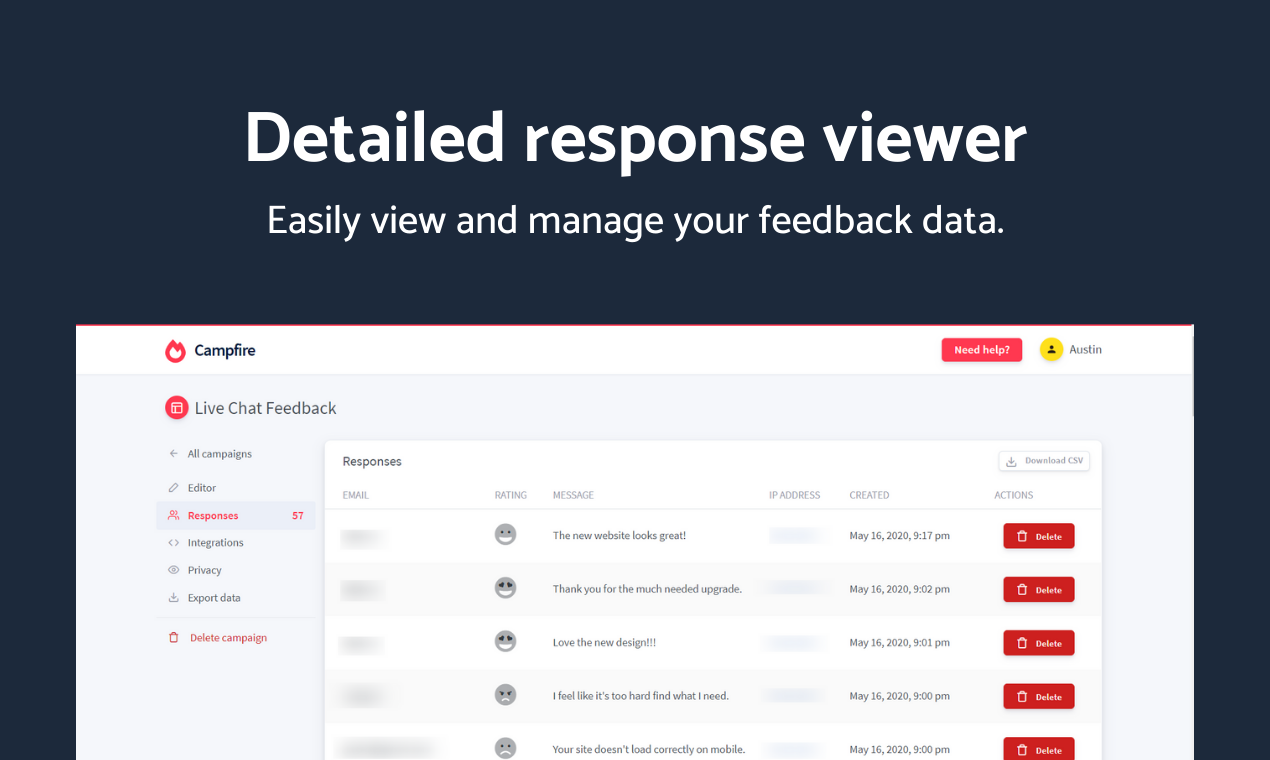The height and width of the screenshot is (760, 1270).
Task: Click the download icon beside Export data
Action: 174,598
